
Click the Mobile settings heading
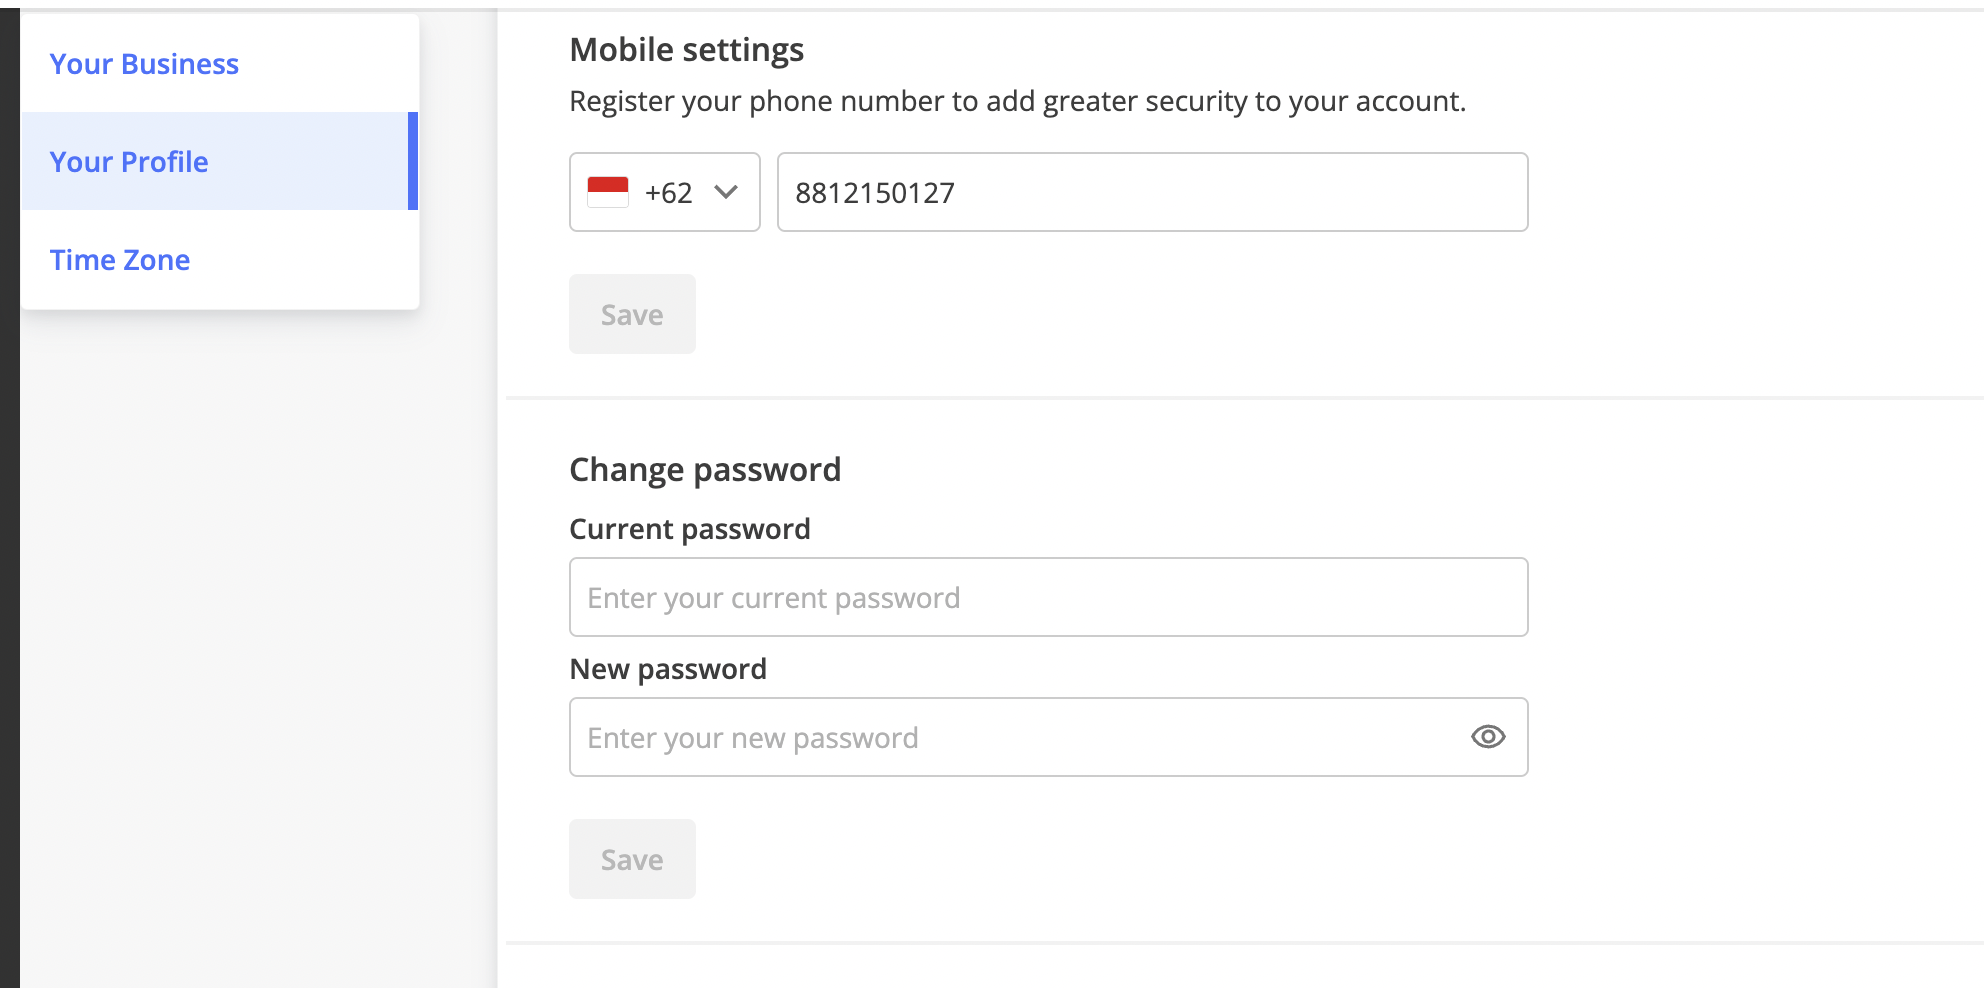pyautogui.click(x=687, y=50)
